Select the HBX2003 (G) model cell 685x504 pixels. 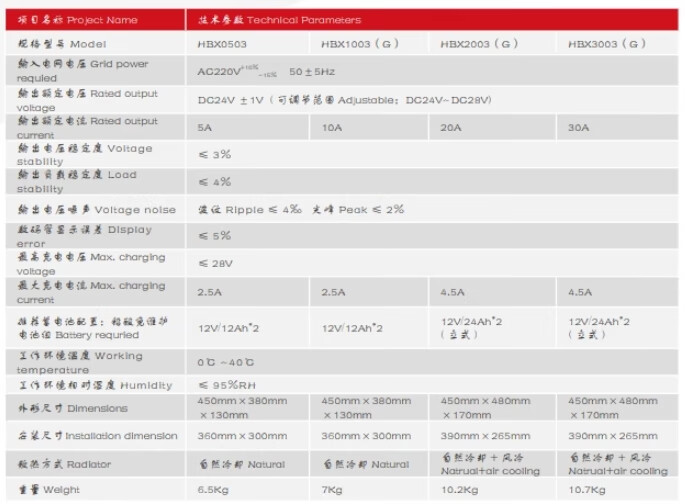pos(479,44)
